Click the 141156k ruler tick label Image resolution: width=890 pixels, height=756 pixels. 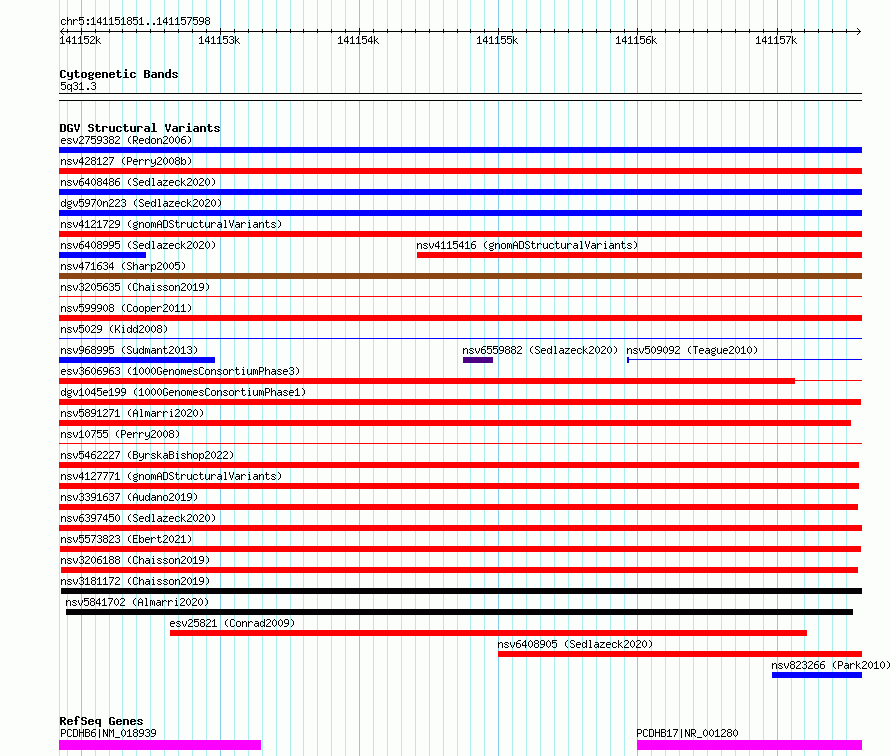pyautogui.click(x=636, y=40)
